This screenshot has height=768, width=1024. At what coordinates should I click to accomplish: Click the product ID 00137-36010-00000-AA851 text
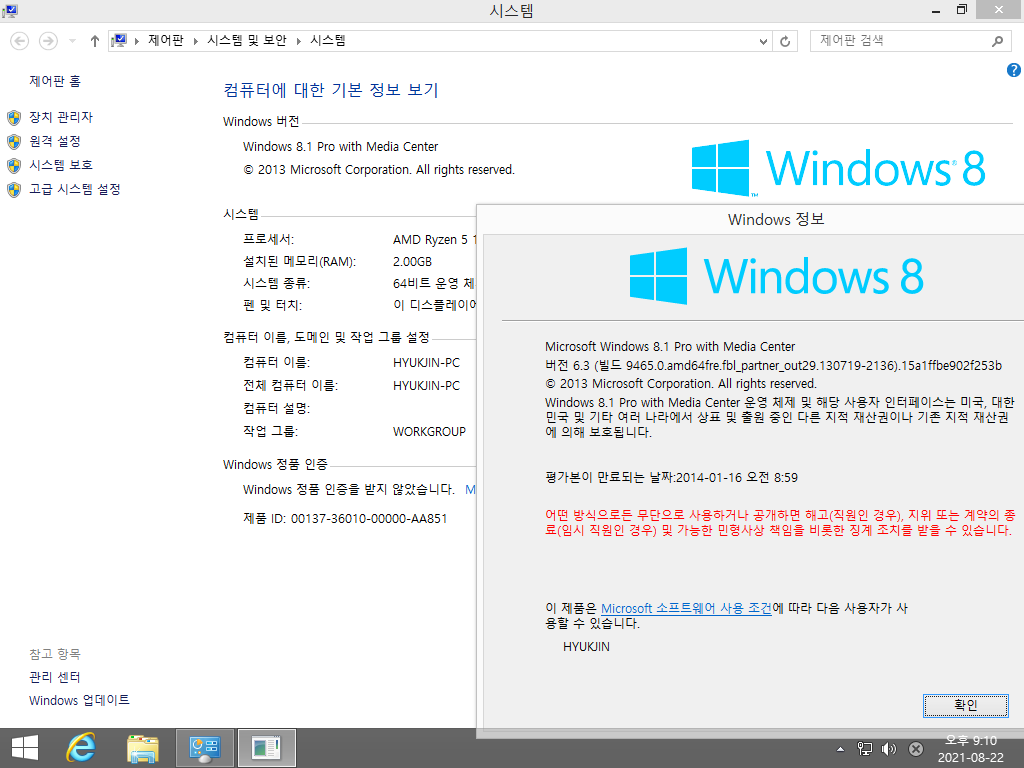[369, 519]
